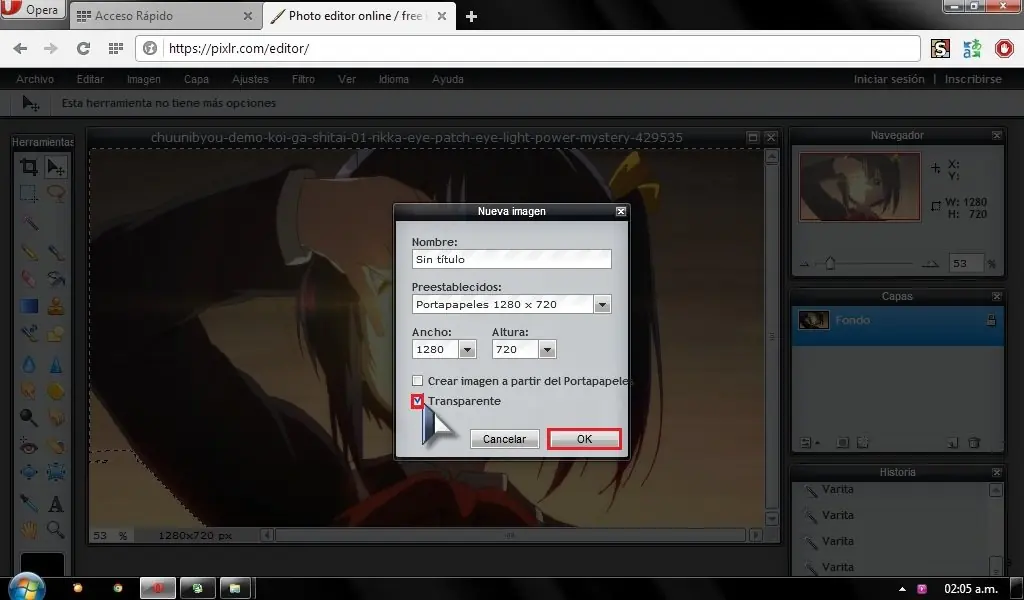The height and width of the screenshot is (600, 1024).
Task: Select the Paint Bucket tool
Action: tap(56, 279)
